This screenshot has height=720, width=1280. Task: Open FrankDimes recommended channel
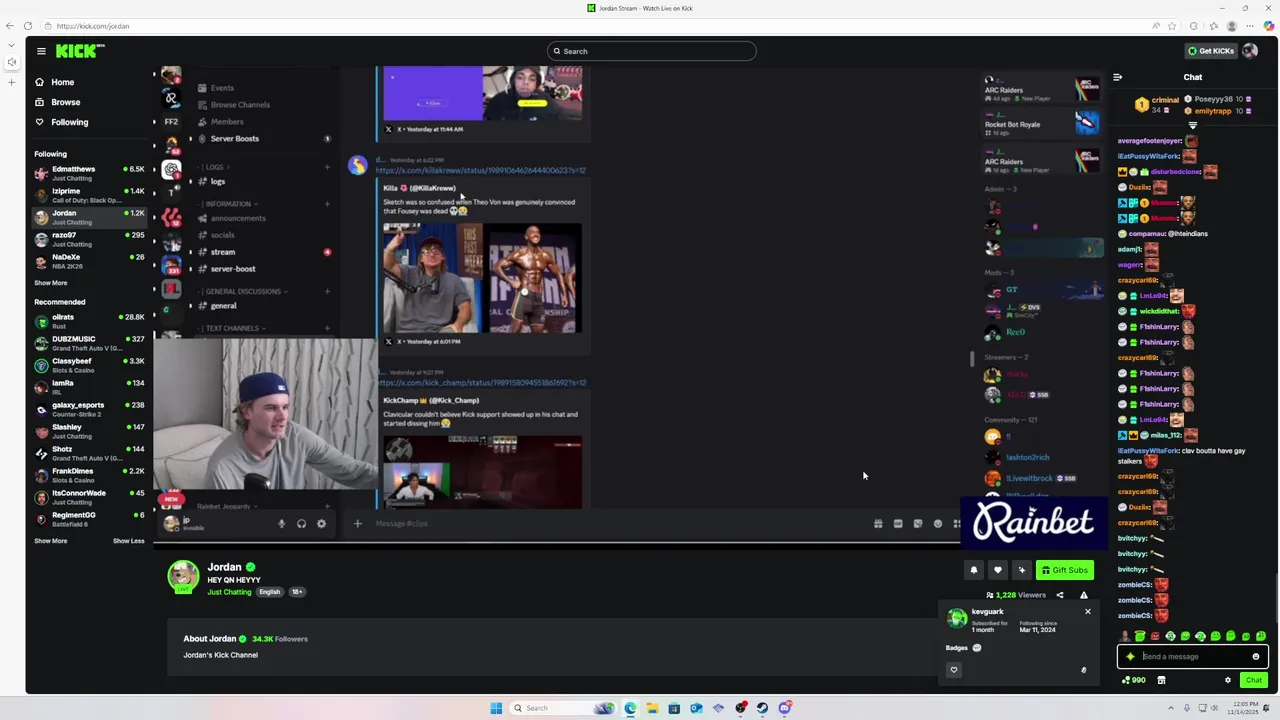click(x=90, y=475)
